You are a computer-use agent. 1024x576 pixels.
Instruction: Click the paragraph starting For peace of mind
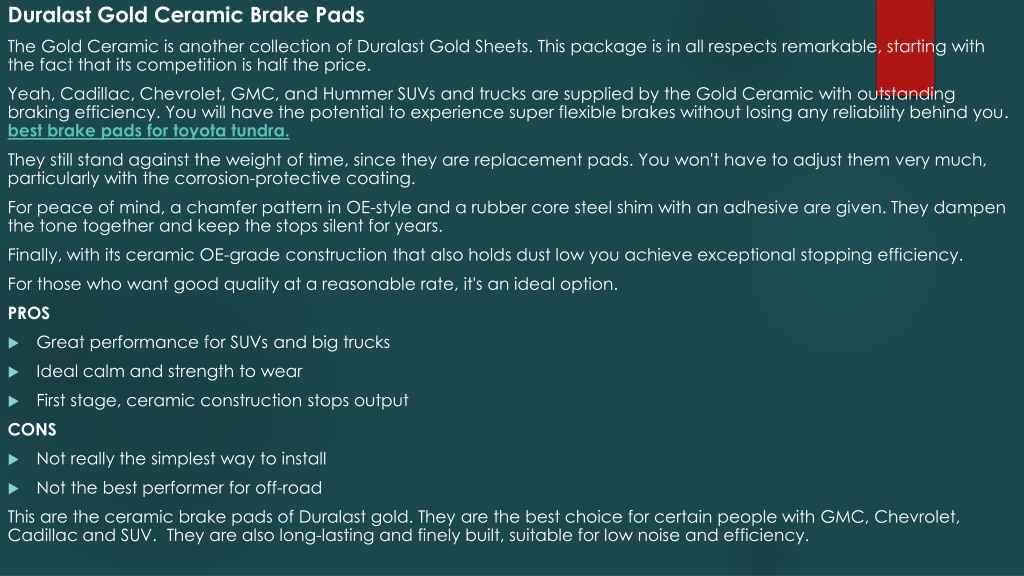[x=507, y=217]
